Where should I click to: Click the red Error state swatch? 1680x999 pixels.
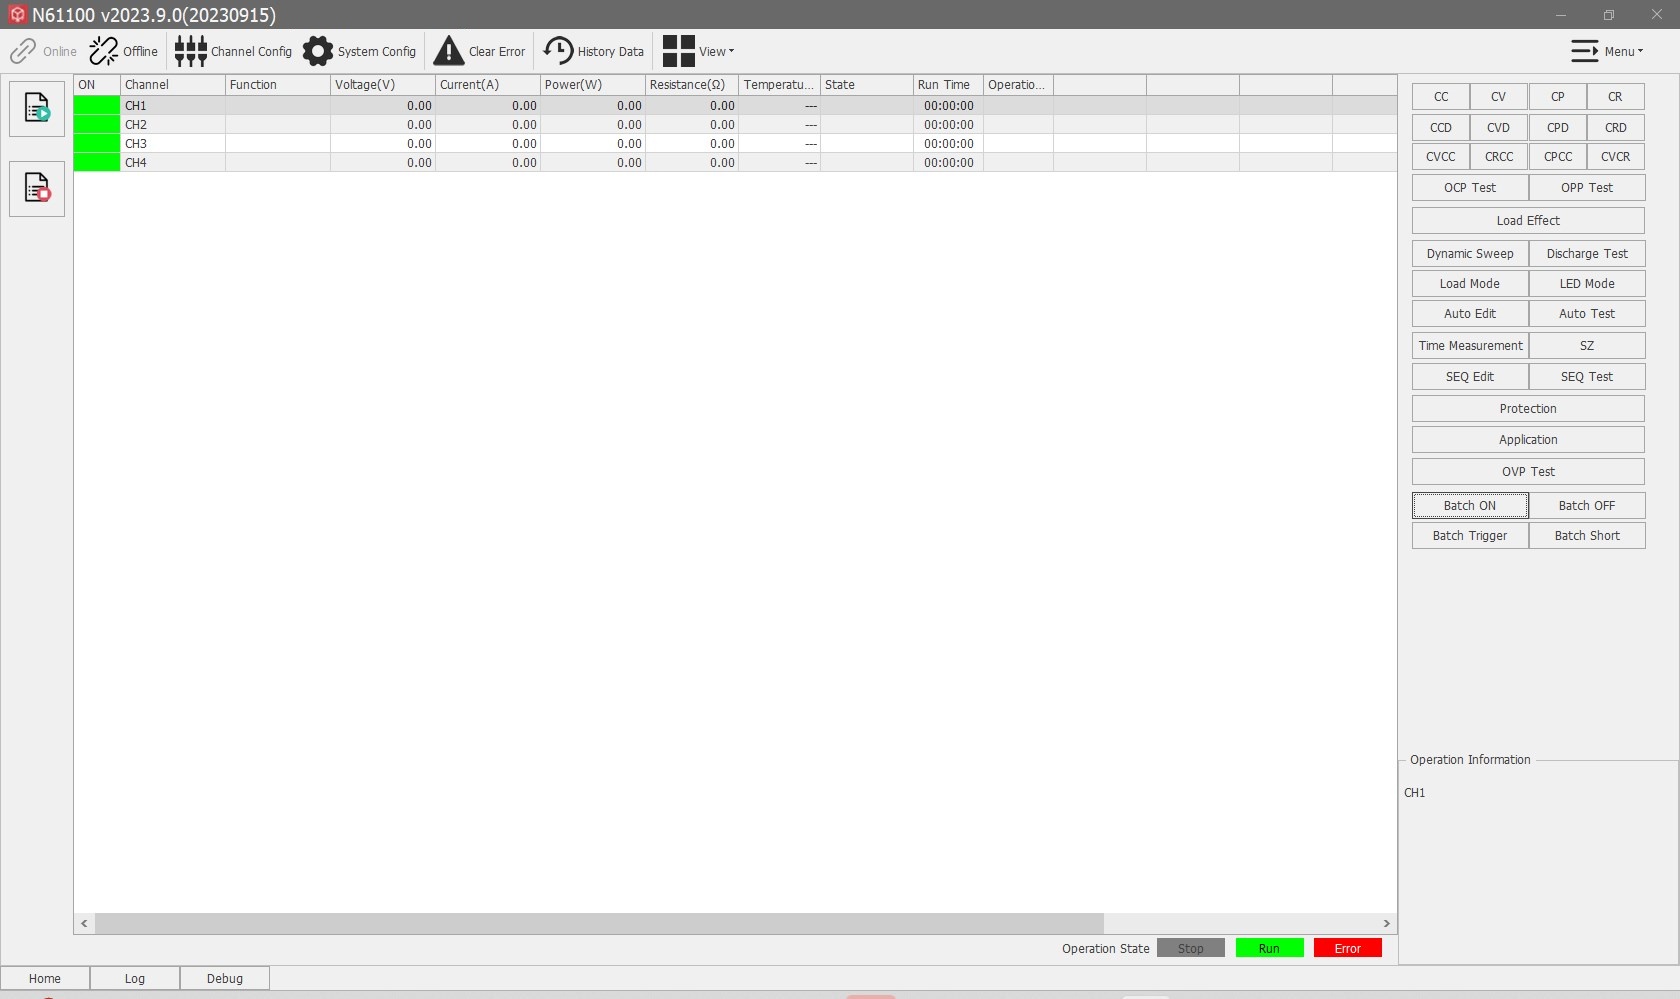click(x=1348, y=948)
